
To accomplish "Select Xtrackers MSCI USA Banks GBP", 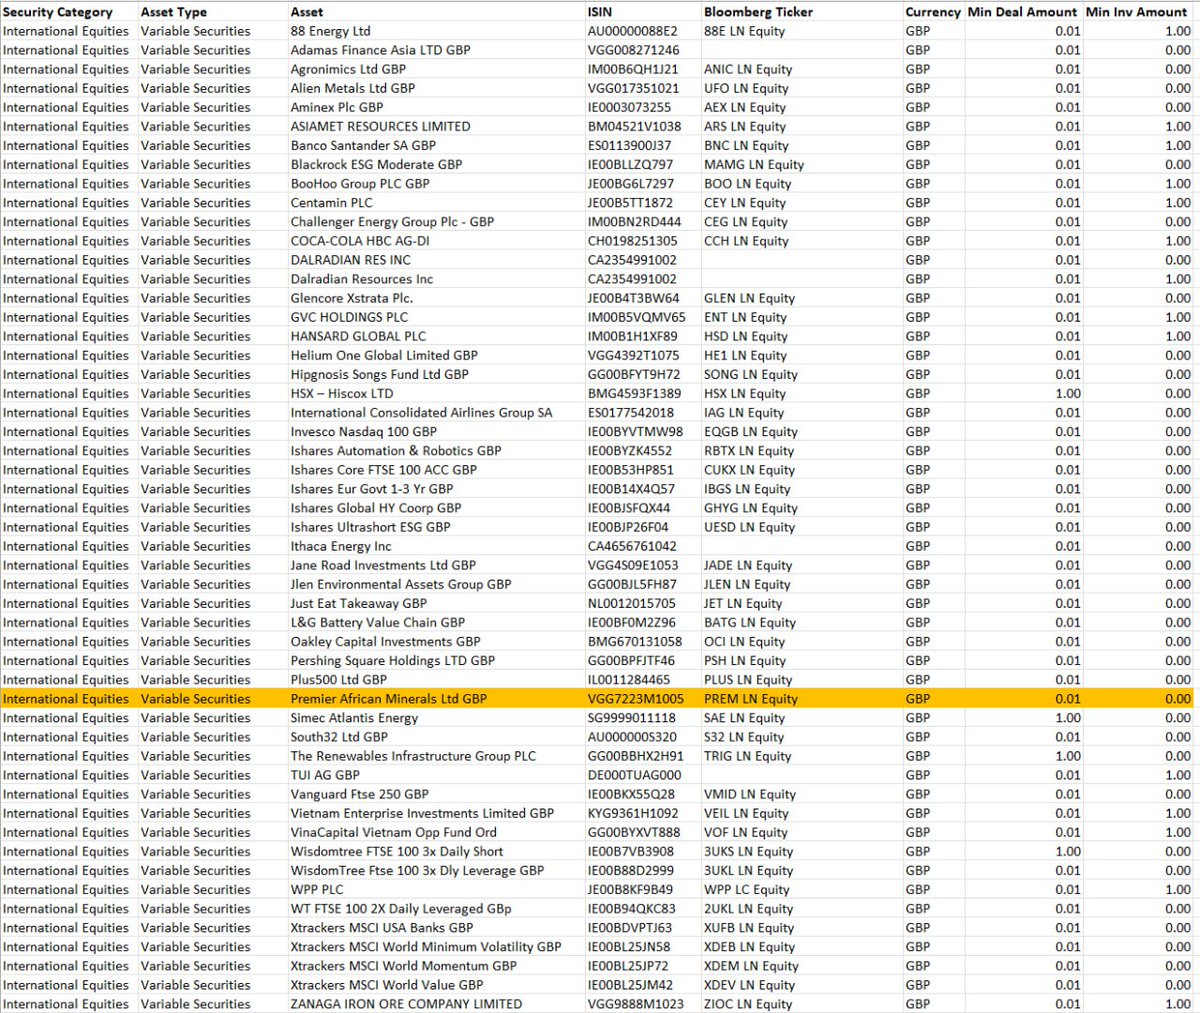I will (x=382, y=928).
